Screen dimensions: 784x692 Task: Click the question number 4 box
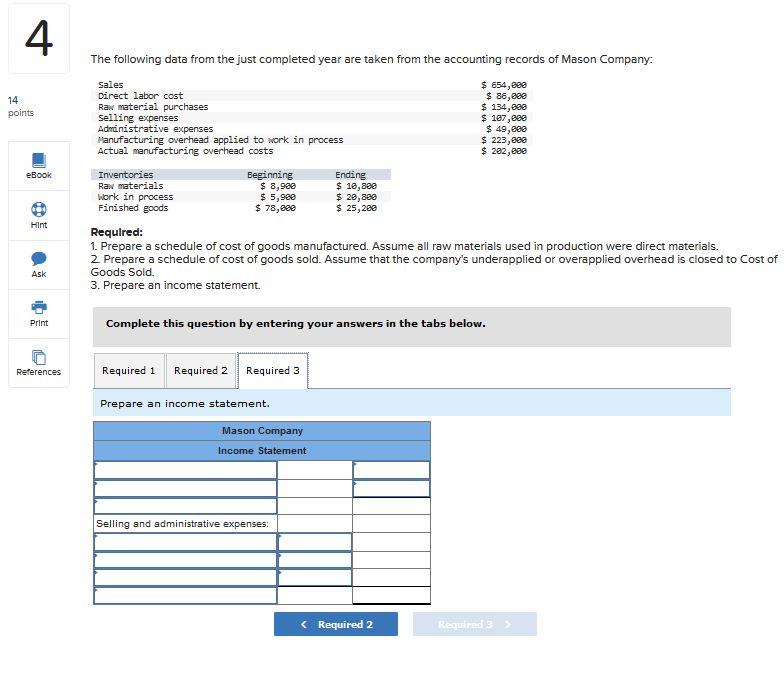[39, 38]
